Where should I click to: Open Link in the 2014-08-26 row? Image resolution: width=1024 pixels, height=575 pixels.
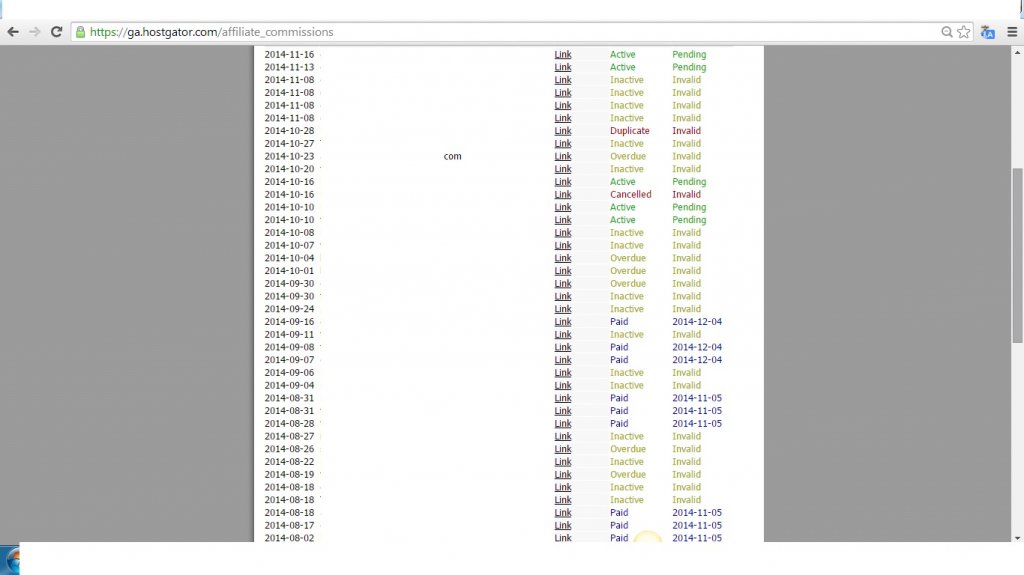pos(563,449)
